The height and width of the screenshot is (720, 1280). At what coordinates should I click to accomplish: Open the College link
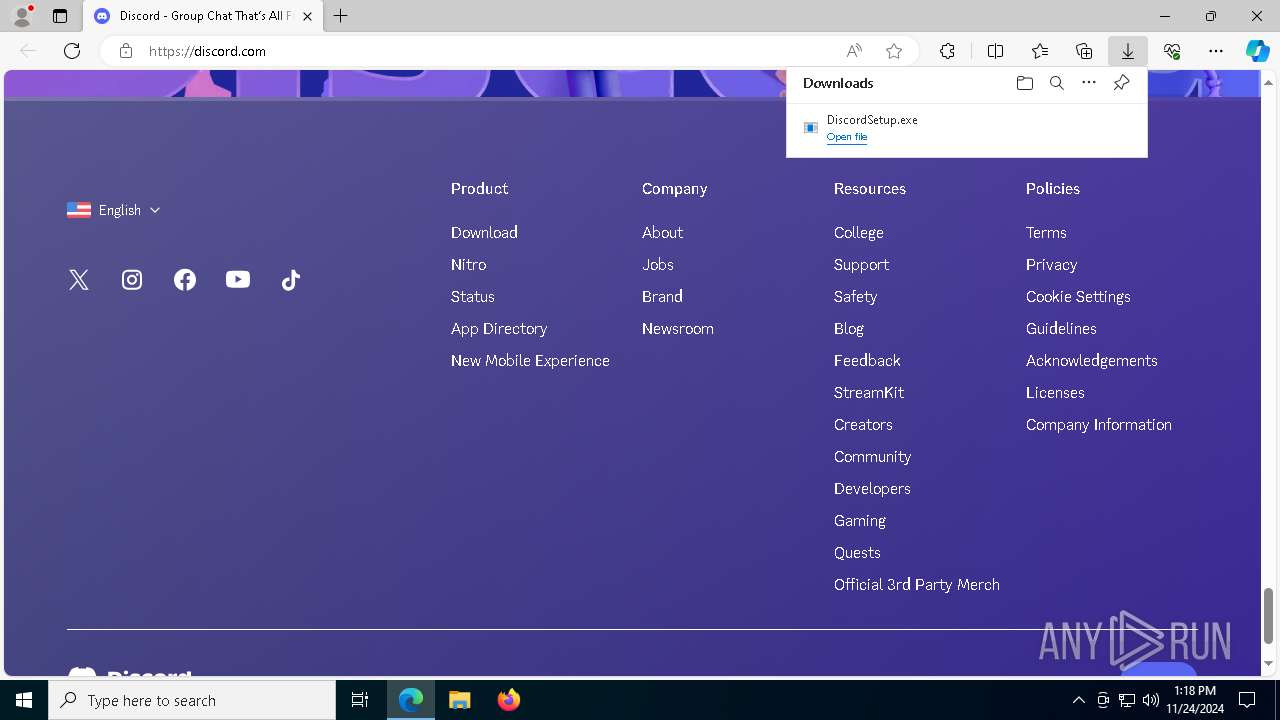(x=859, y=232)
